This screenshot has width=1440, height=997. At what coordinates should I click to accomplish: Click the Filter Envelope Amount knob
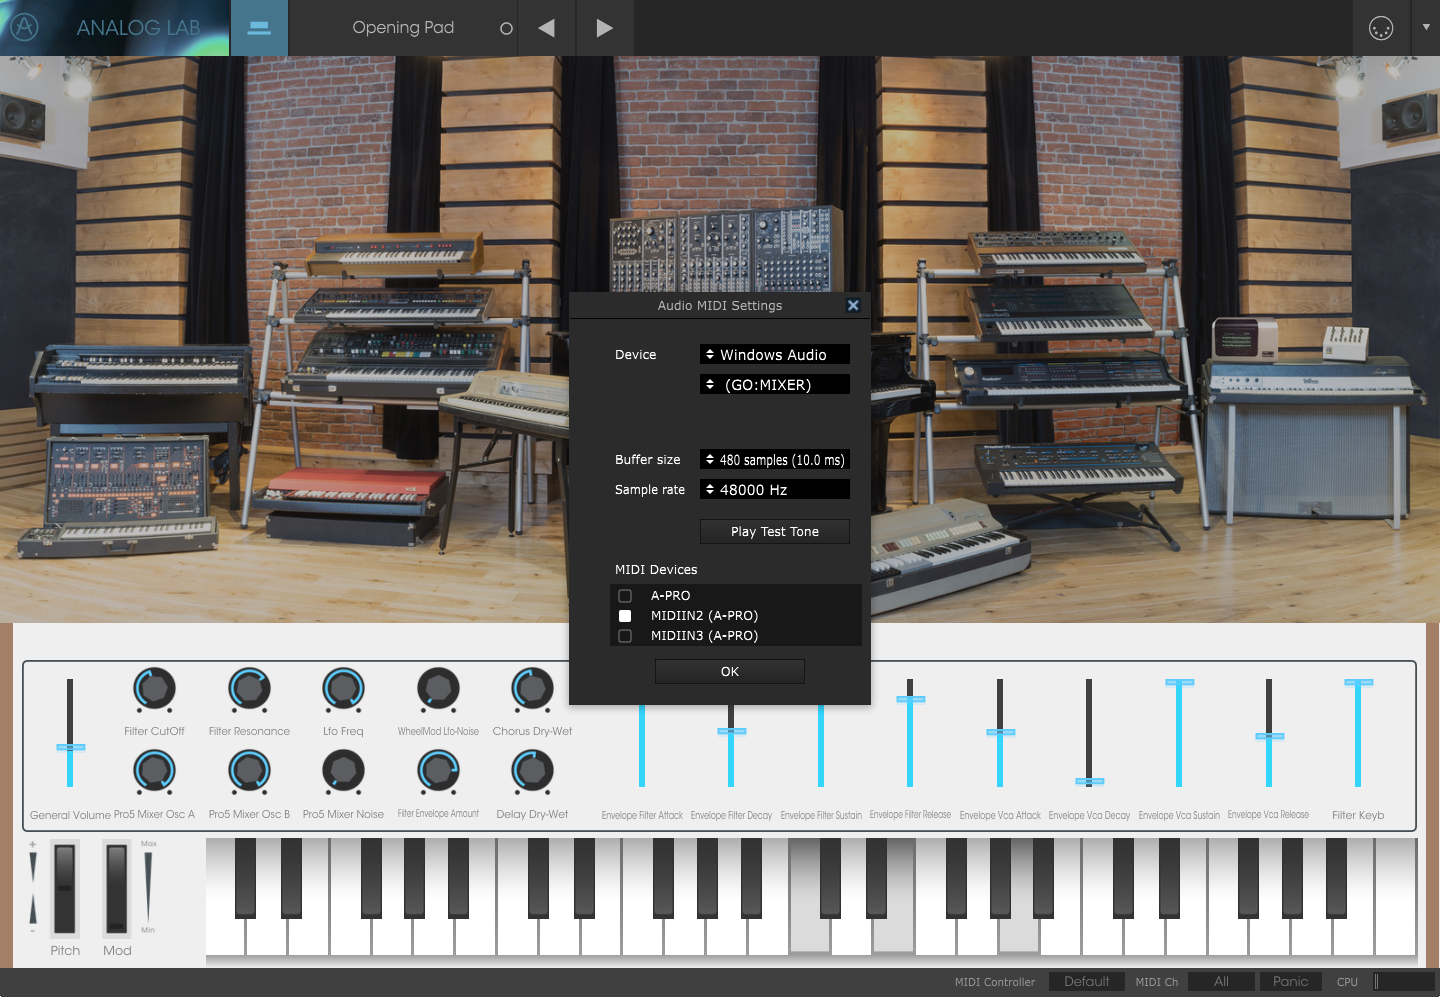[438, 771]
